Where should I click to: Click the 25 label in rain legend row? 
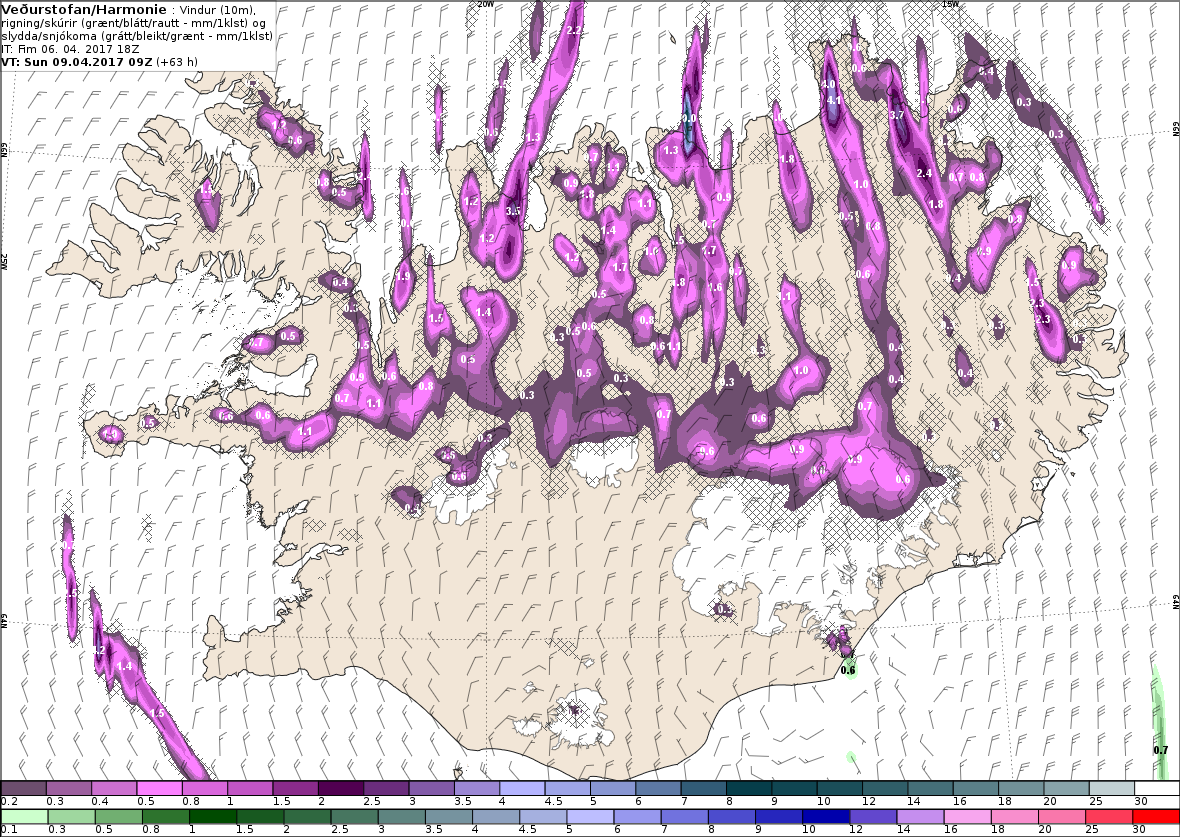[x=1092, y=829]
